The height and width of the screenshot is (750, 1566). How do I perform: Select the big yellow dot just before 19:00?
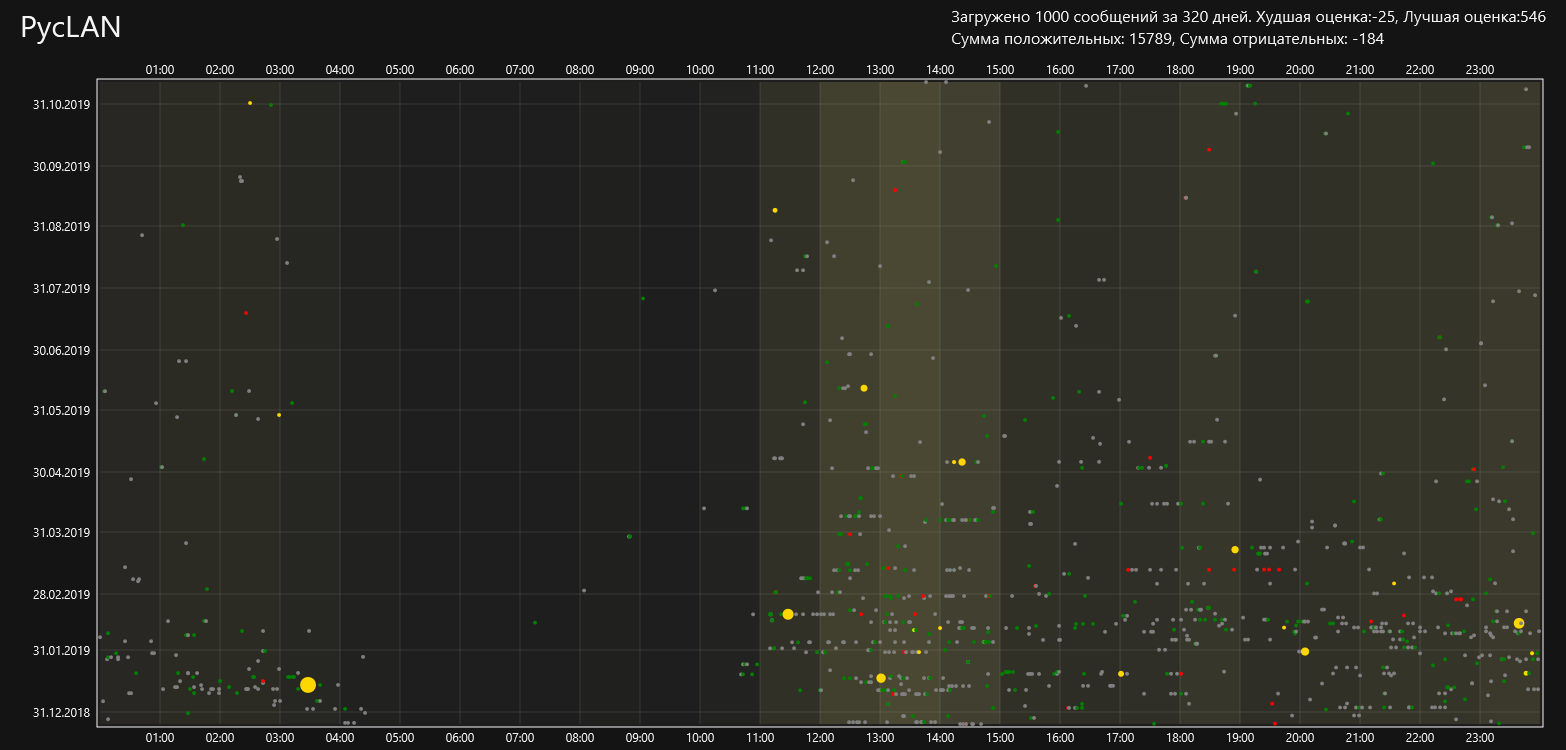(x=1235, y=550)
